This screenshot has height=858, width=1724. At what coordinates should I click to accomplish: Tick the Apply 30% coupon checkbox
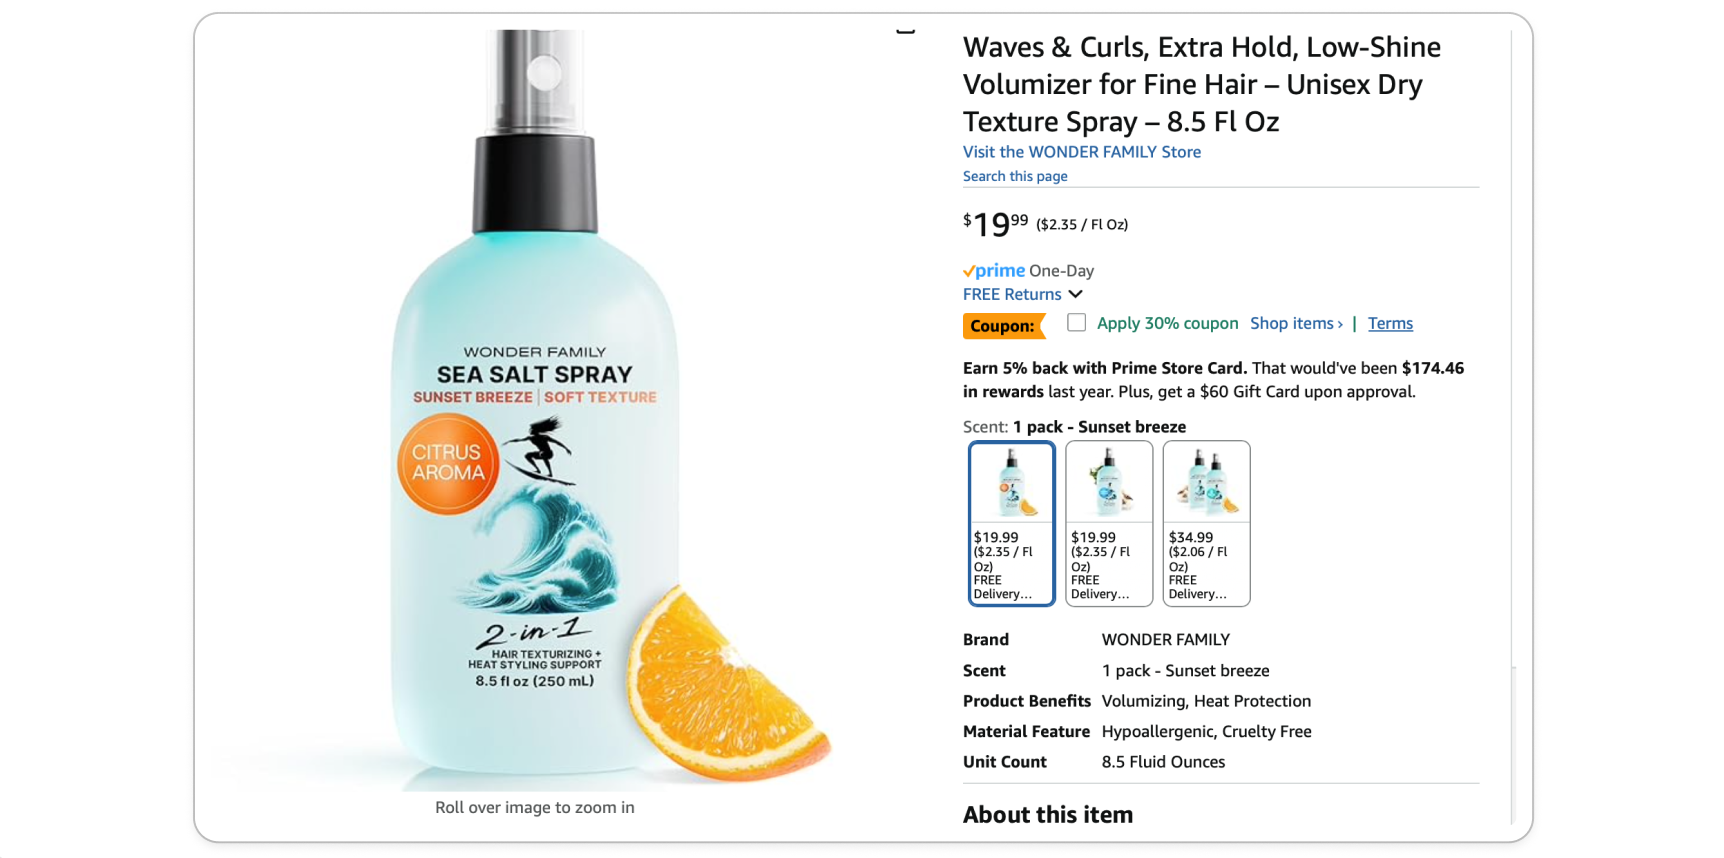(1076, 323)
